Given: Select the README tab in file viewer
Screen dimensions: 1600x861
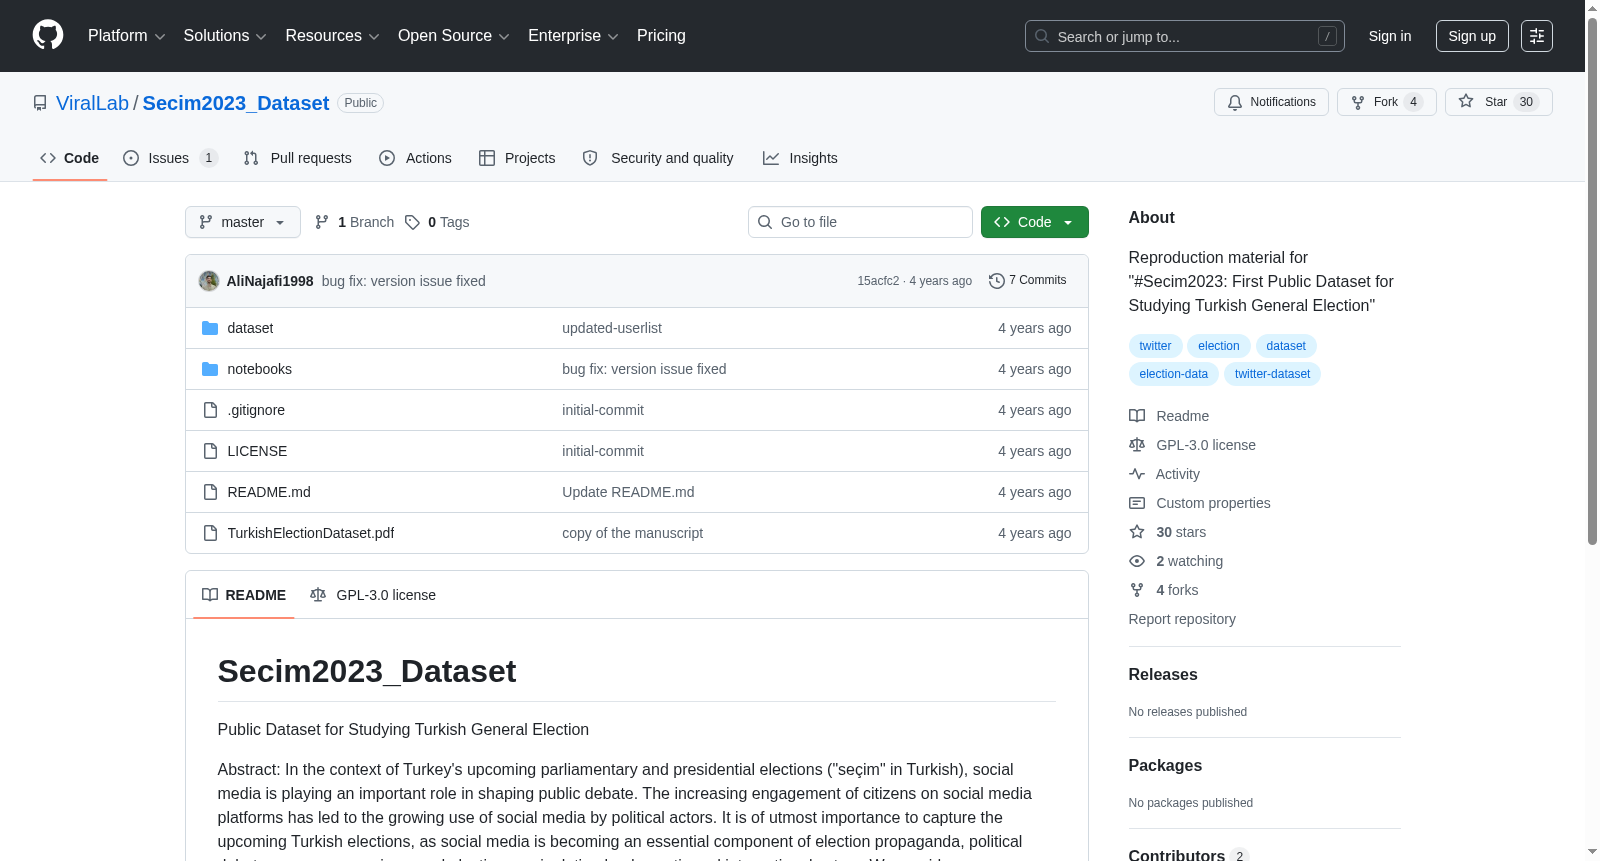Looking at the screenshot, I should (244, 595).
